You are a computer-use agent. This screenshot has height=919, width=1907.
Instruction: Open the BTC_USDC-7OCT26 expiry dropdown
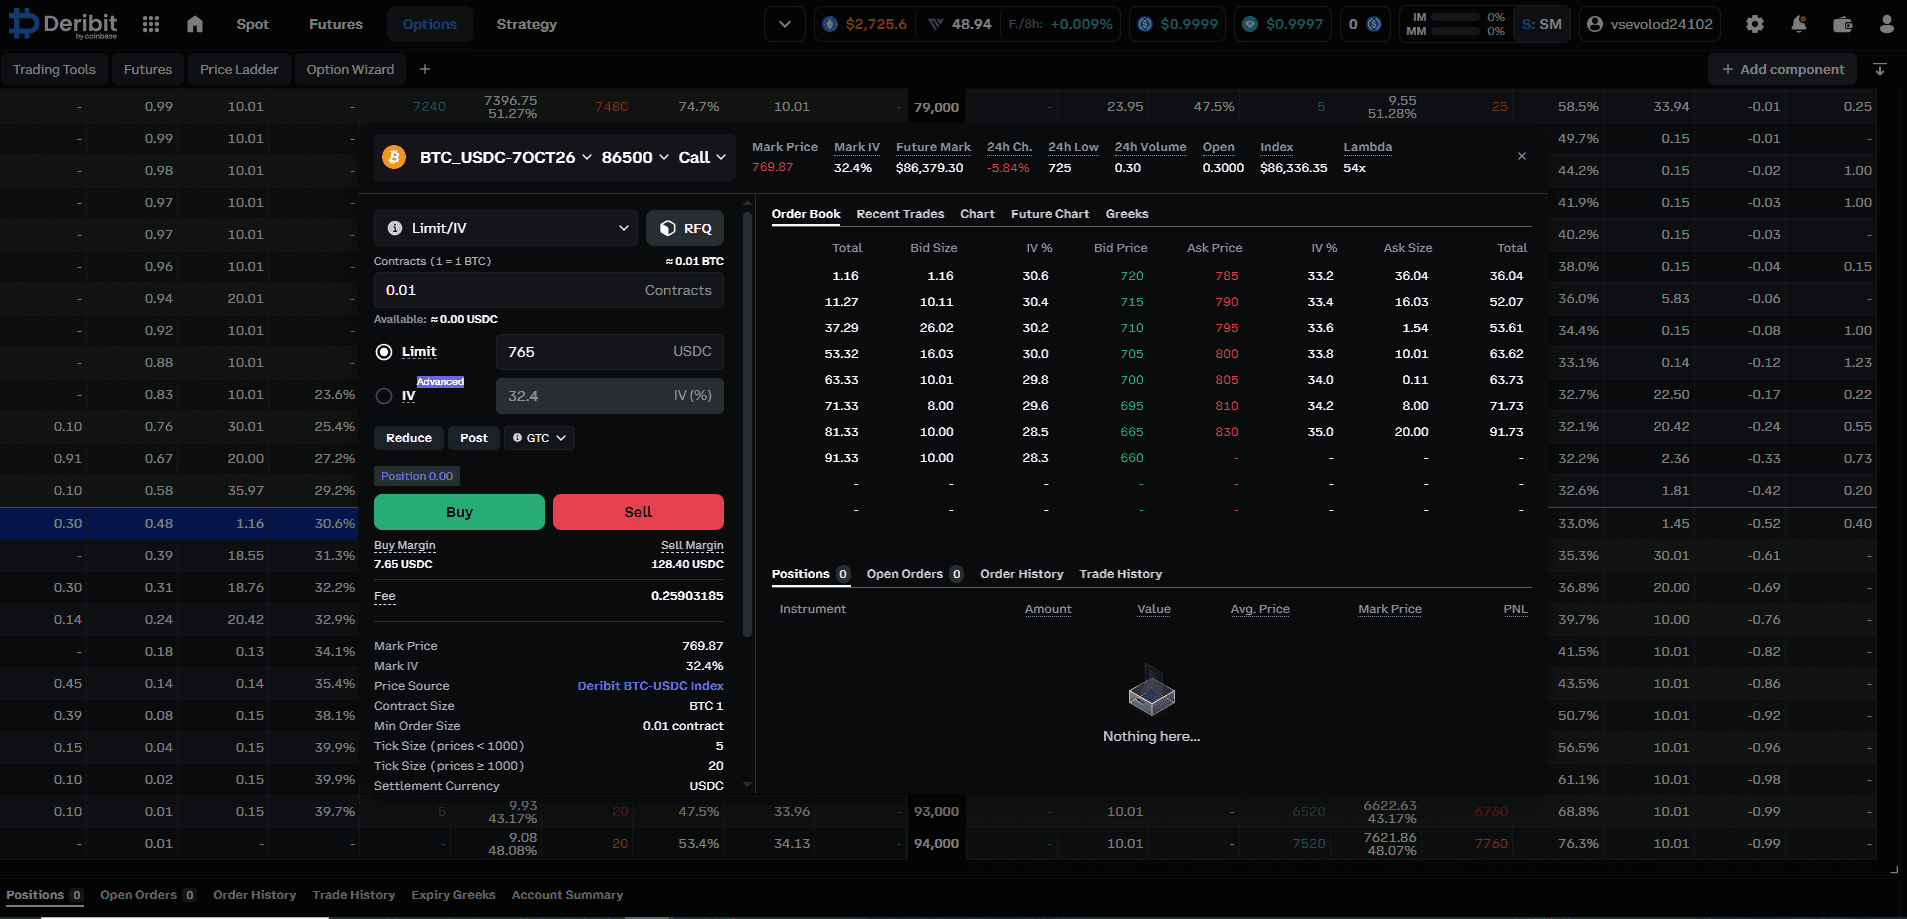coord(506,157)
